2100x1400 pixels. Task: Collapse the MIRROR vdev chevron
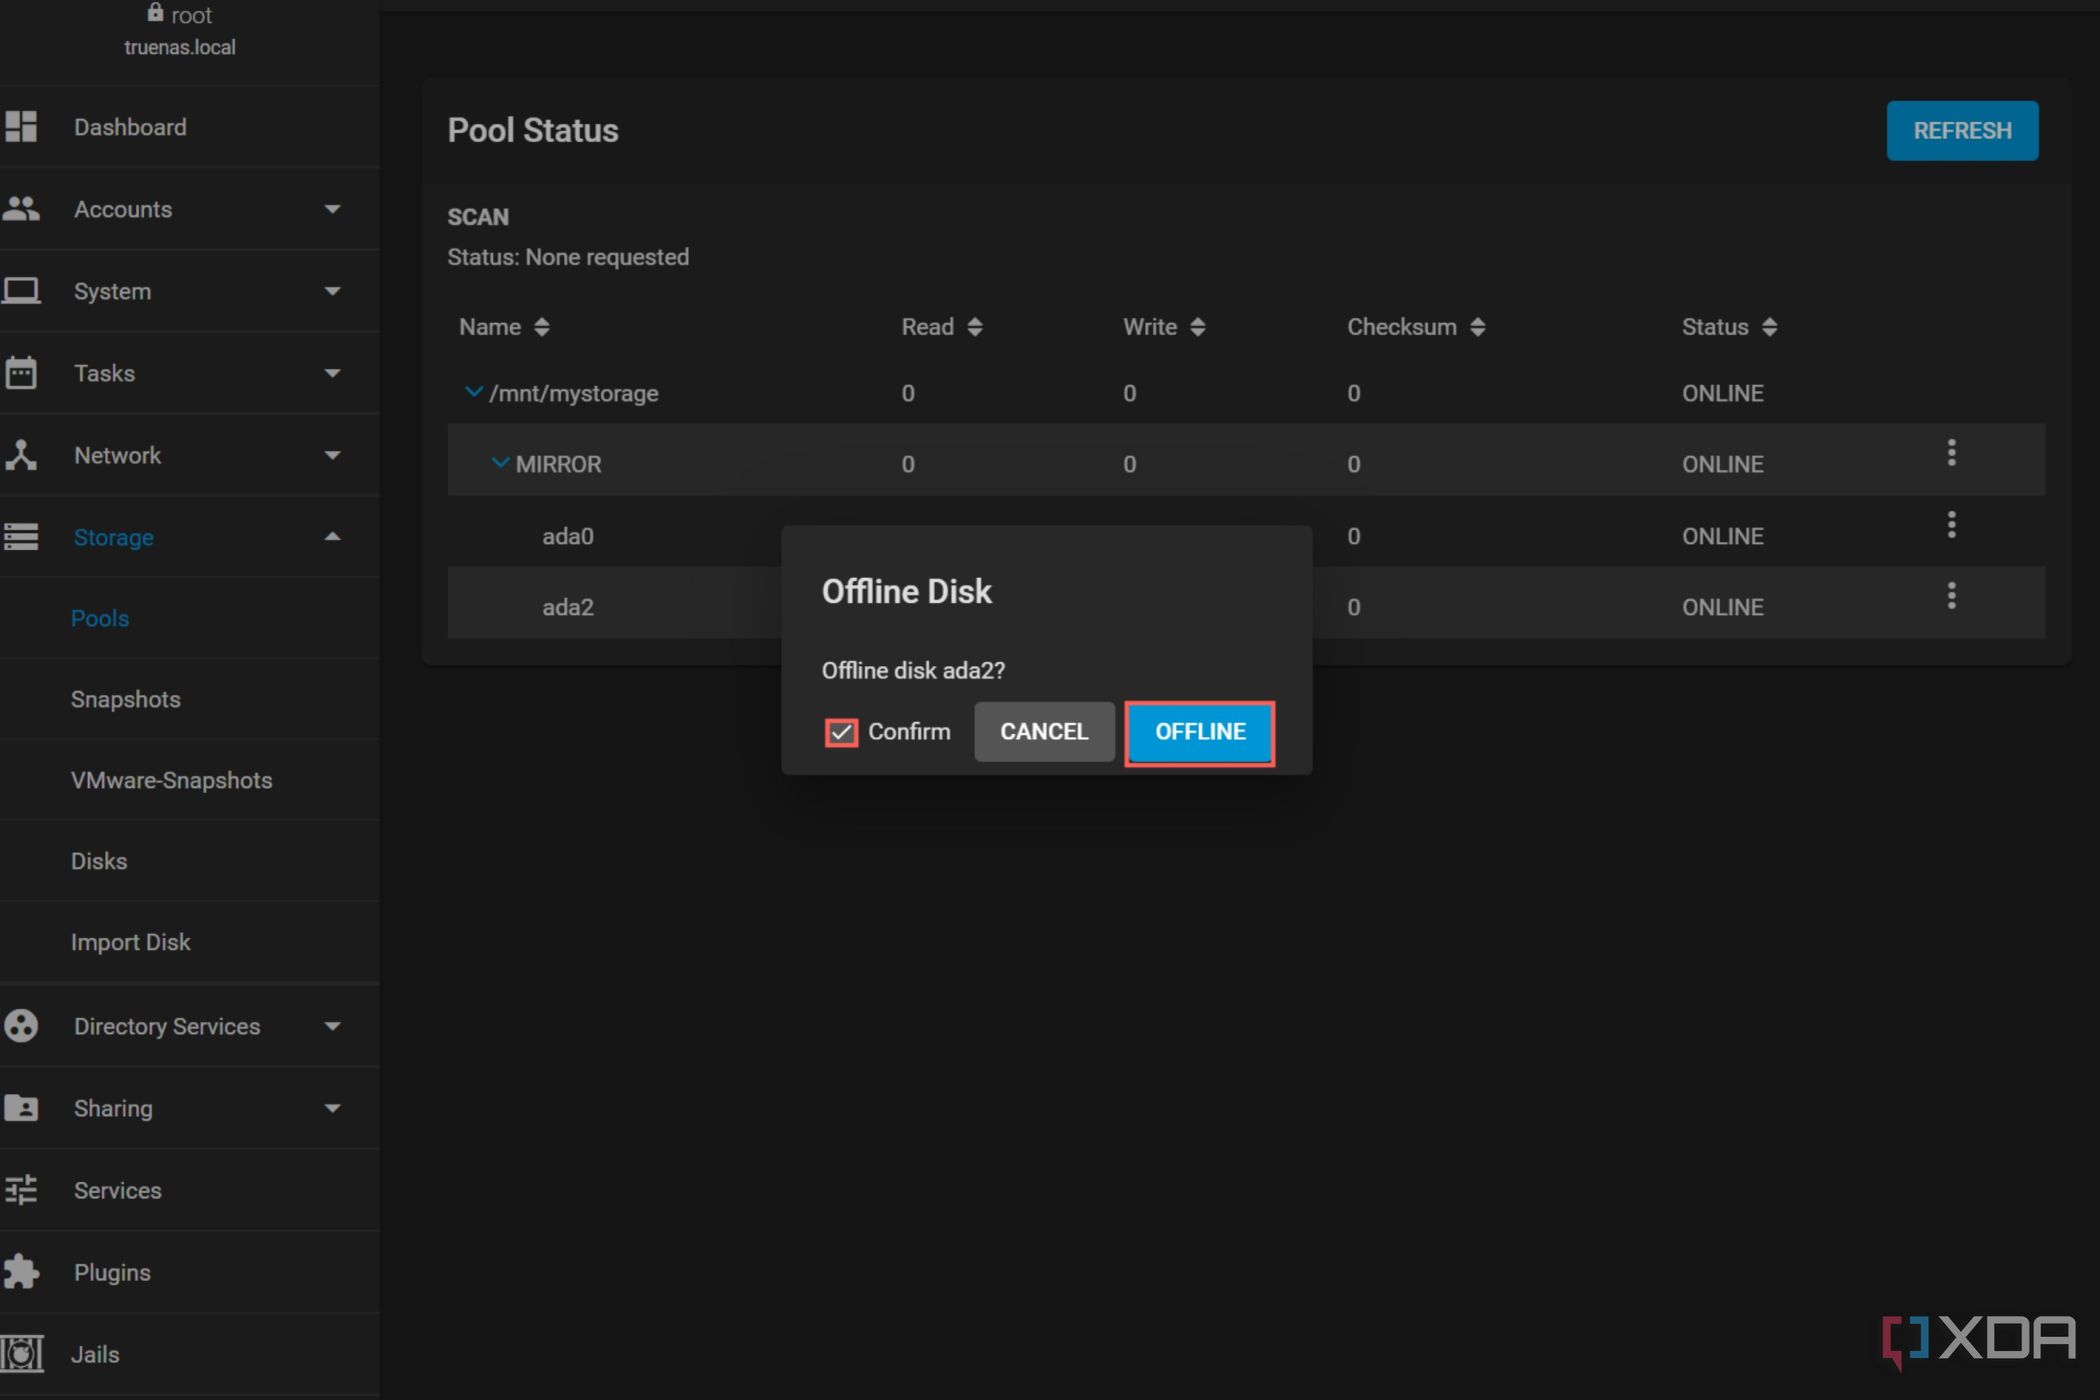[500, 463]
